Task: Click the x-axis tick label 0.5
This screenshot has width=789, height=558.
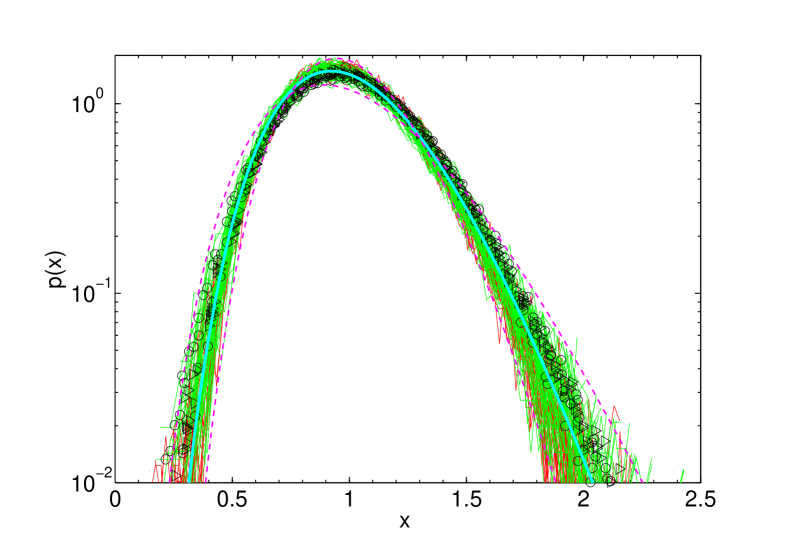Action: [x=232, y=500]
